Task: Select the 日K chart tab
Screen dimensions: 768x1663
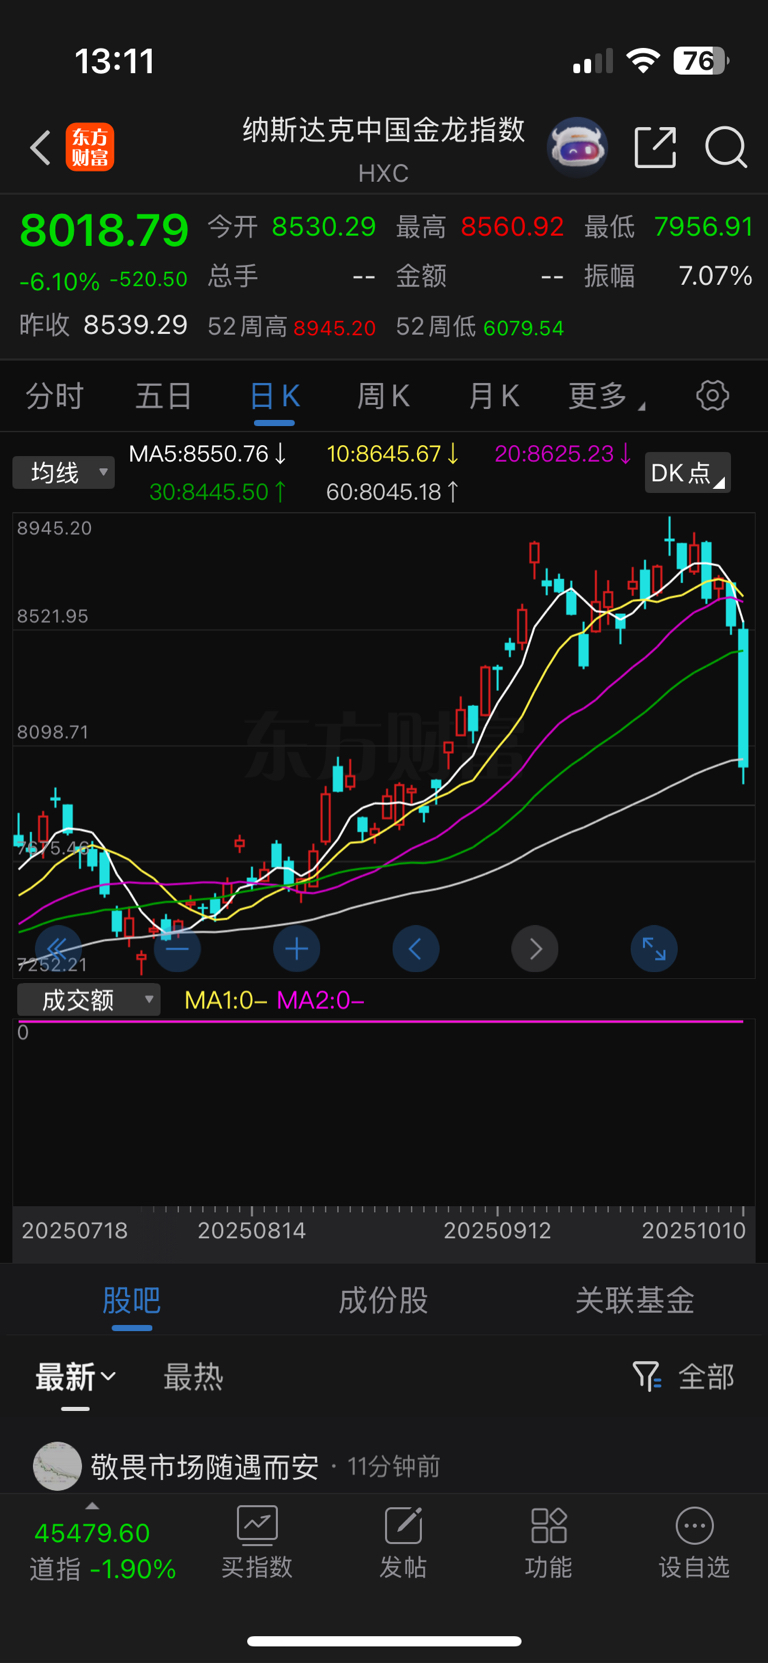Action: click(274, 396)
